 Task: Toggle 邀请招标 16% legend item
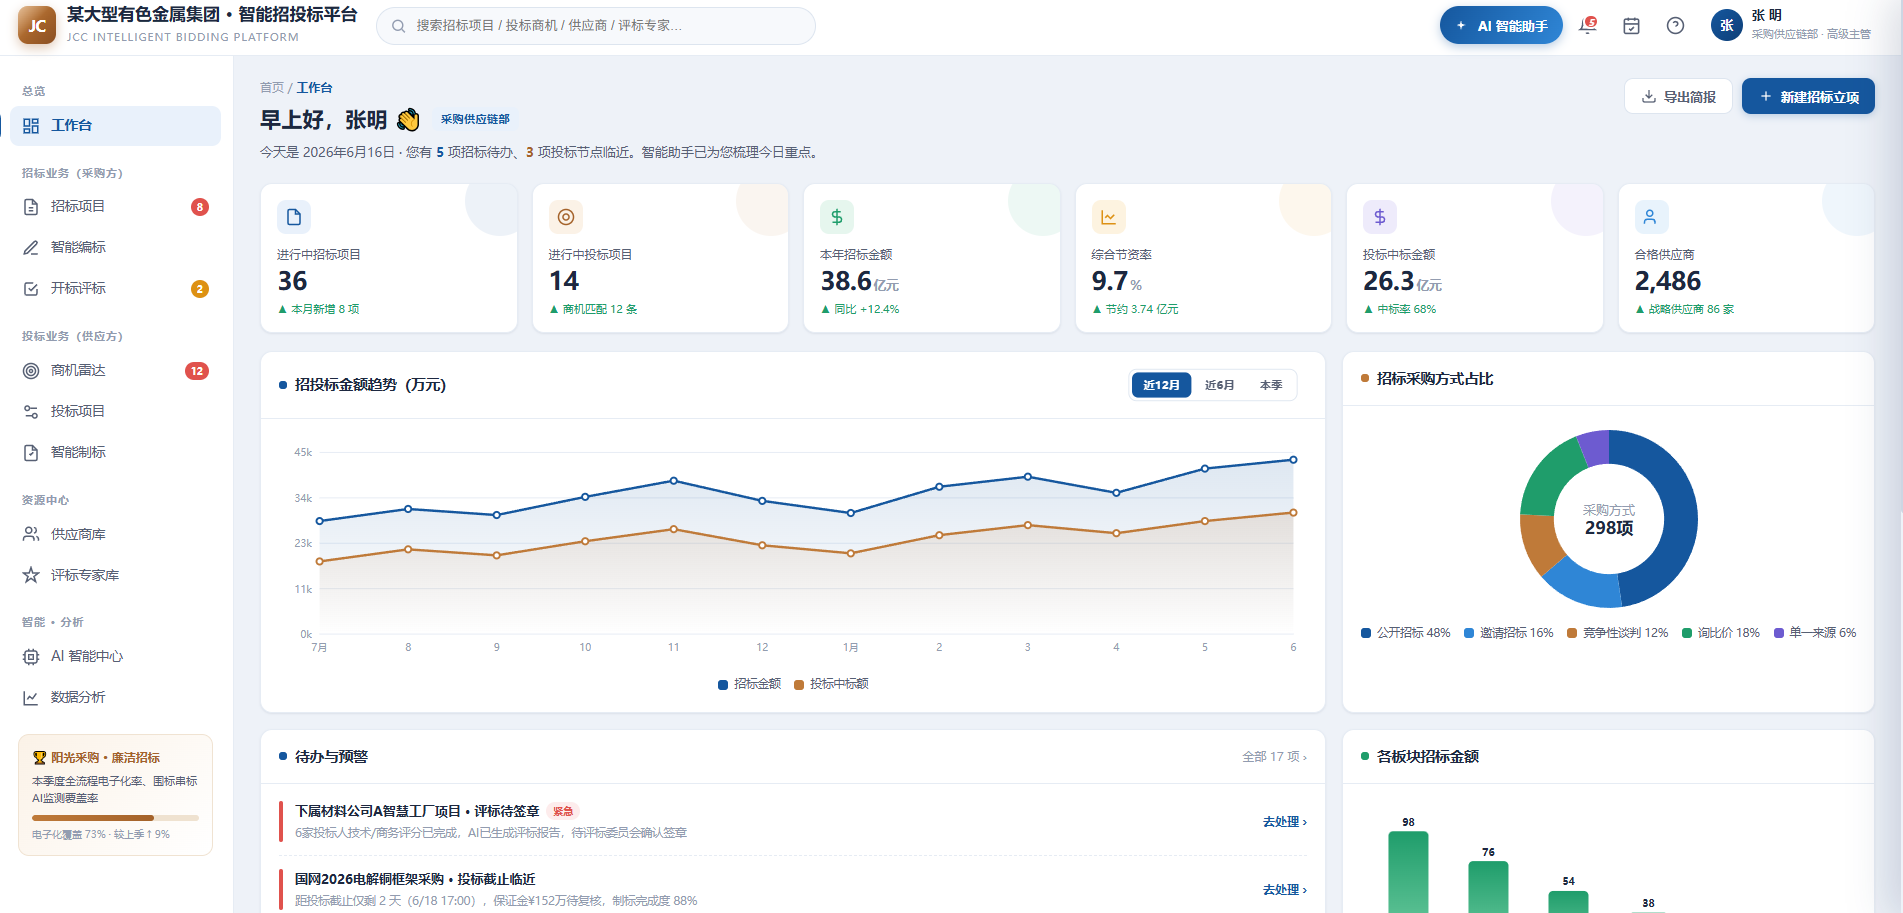point(1508,633)
